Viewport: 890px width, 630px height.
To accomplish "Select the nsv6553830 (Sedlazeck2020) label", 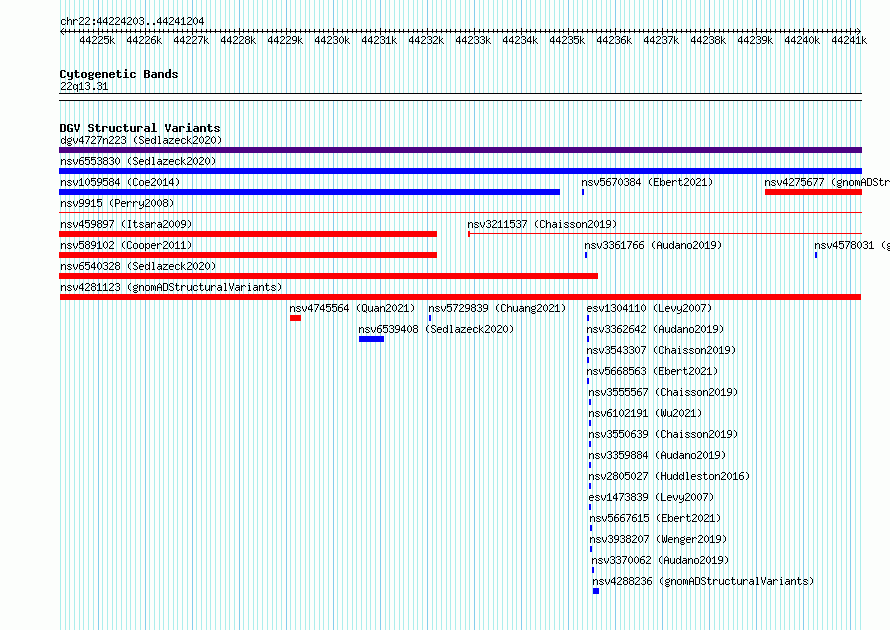I will pyautogui.click(x=138, y=161).
